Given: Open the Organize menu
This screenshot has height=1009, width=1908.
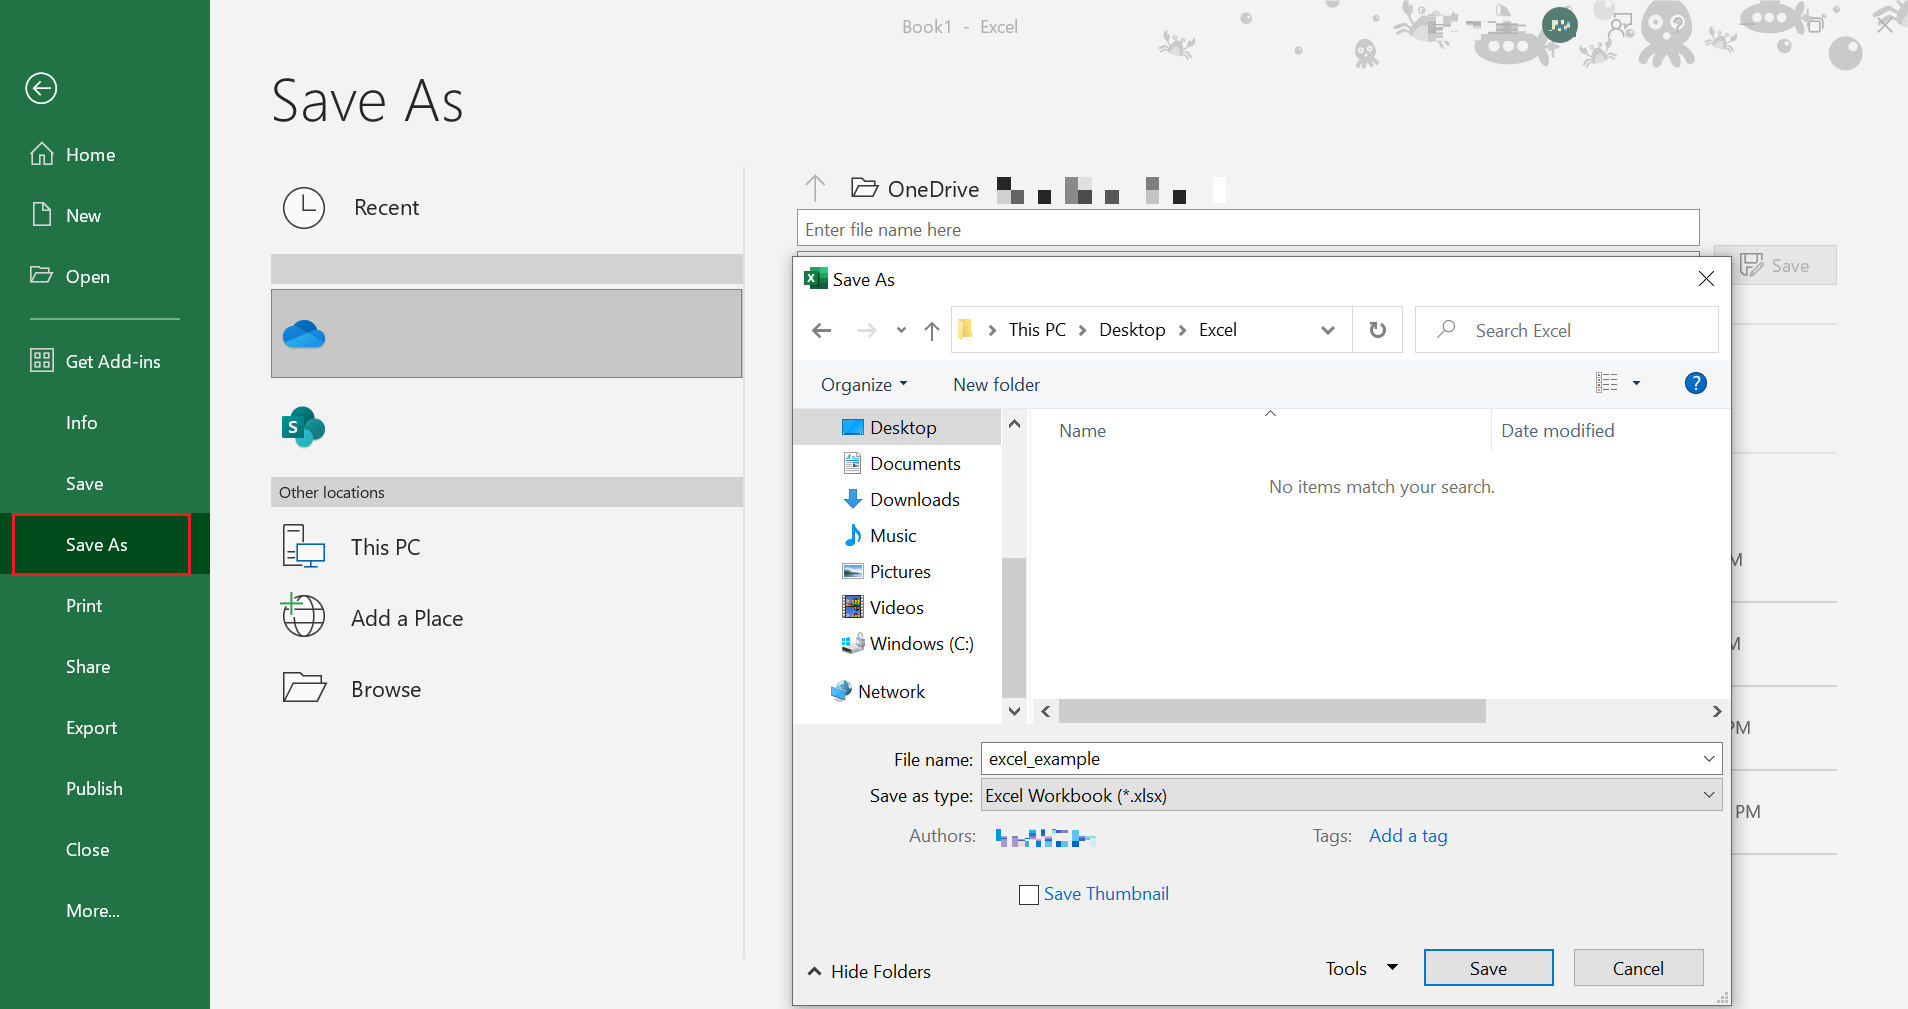Looking at the screenshot, I should [x=863, y=384].
